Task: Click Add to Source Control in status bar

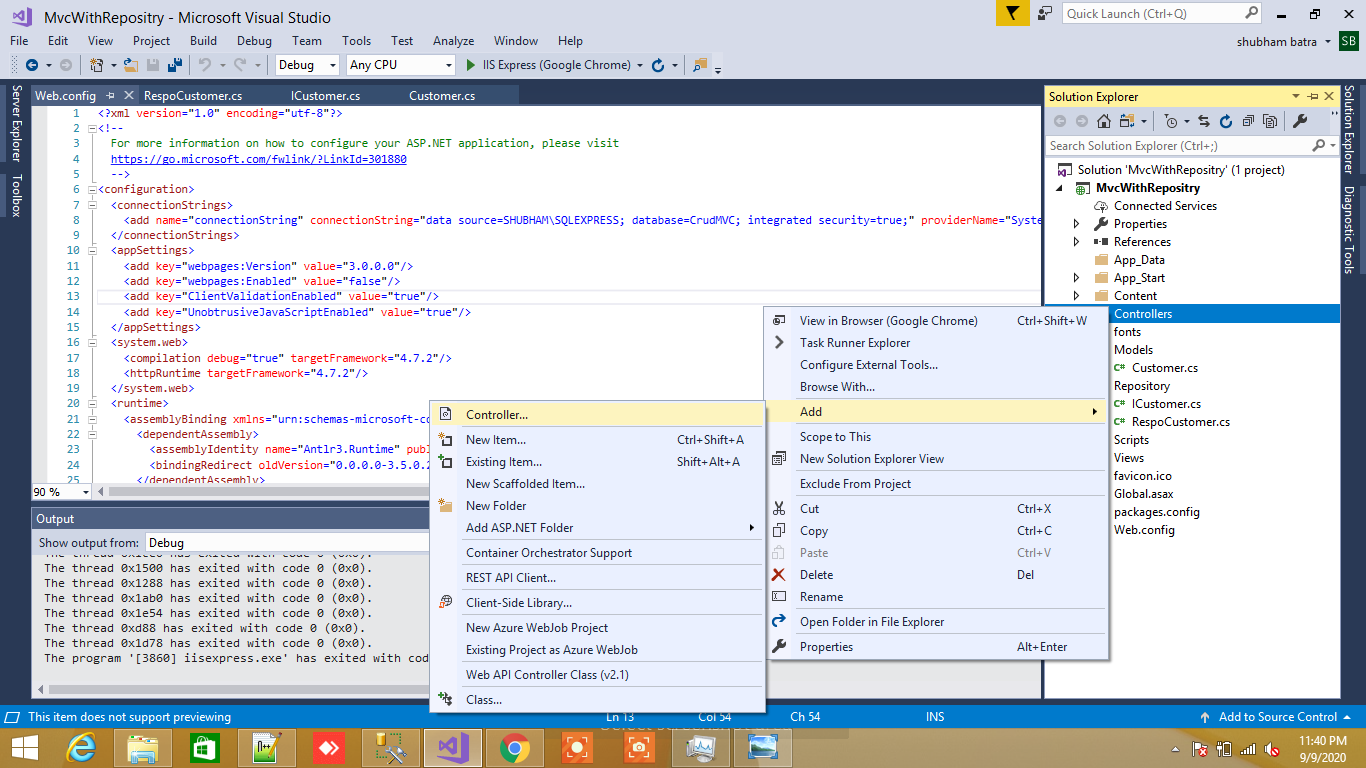Action: pos(1277,717)
